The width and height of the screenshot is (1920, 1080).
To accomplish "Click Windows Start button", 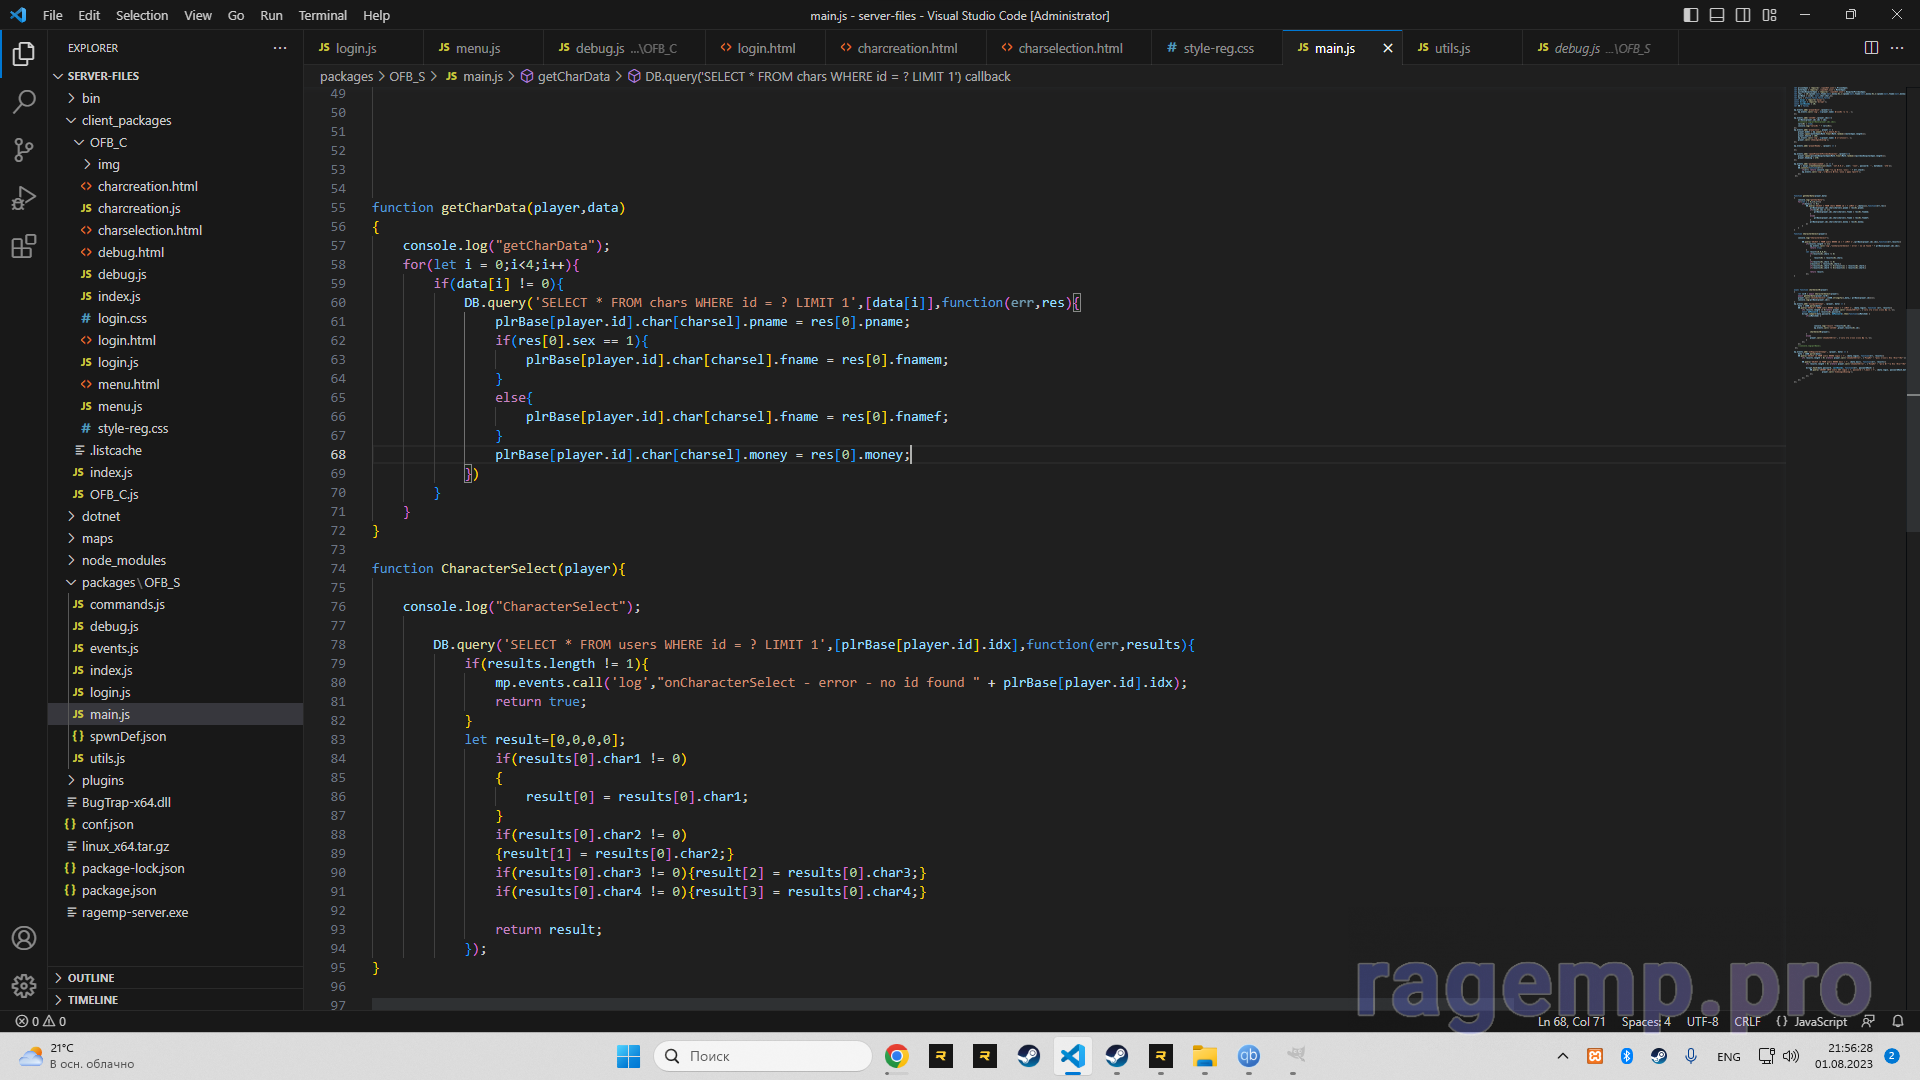I will 628,1056.
